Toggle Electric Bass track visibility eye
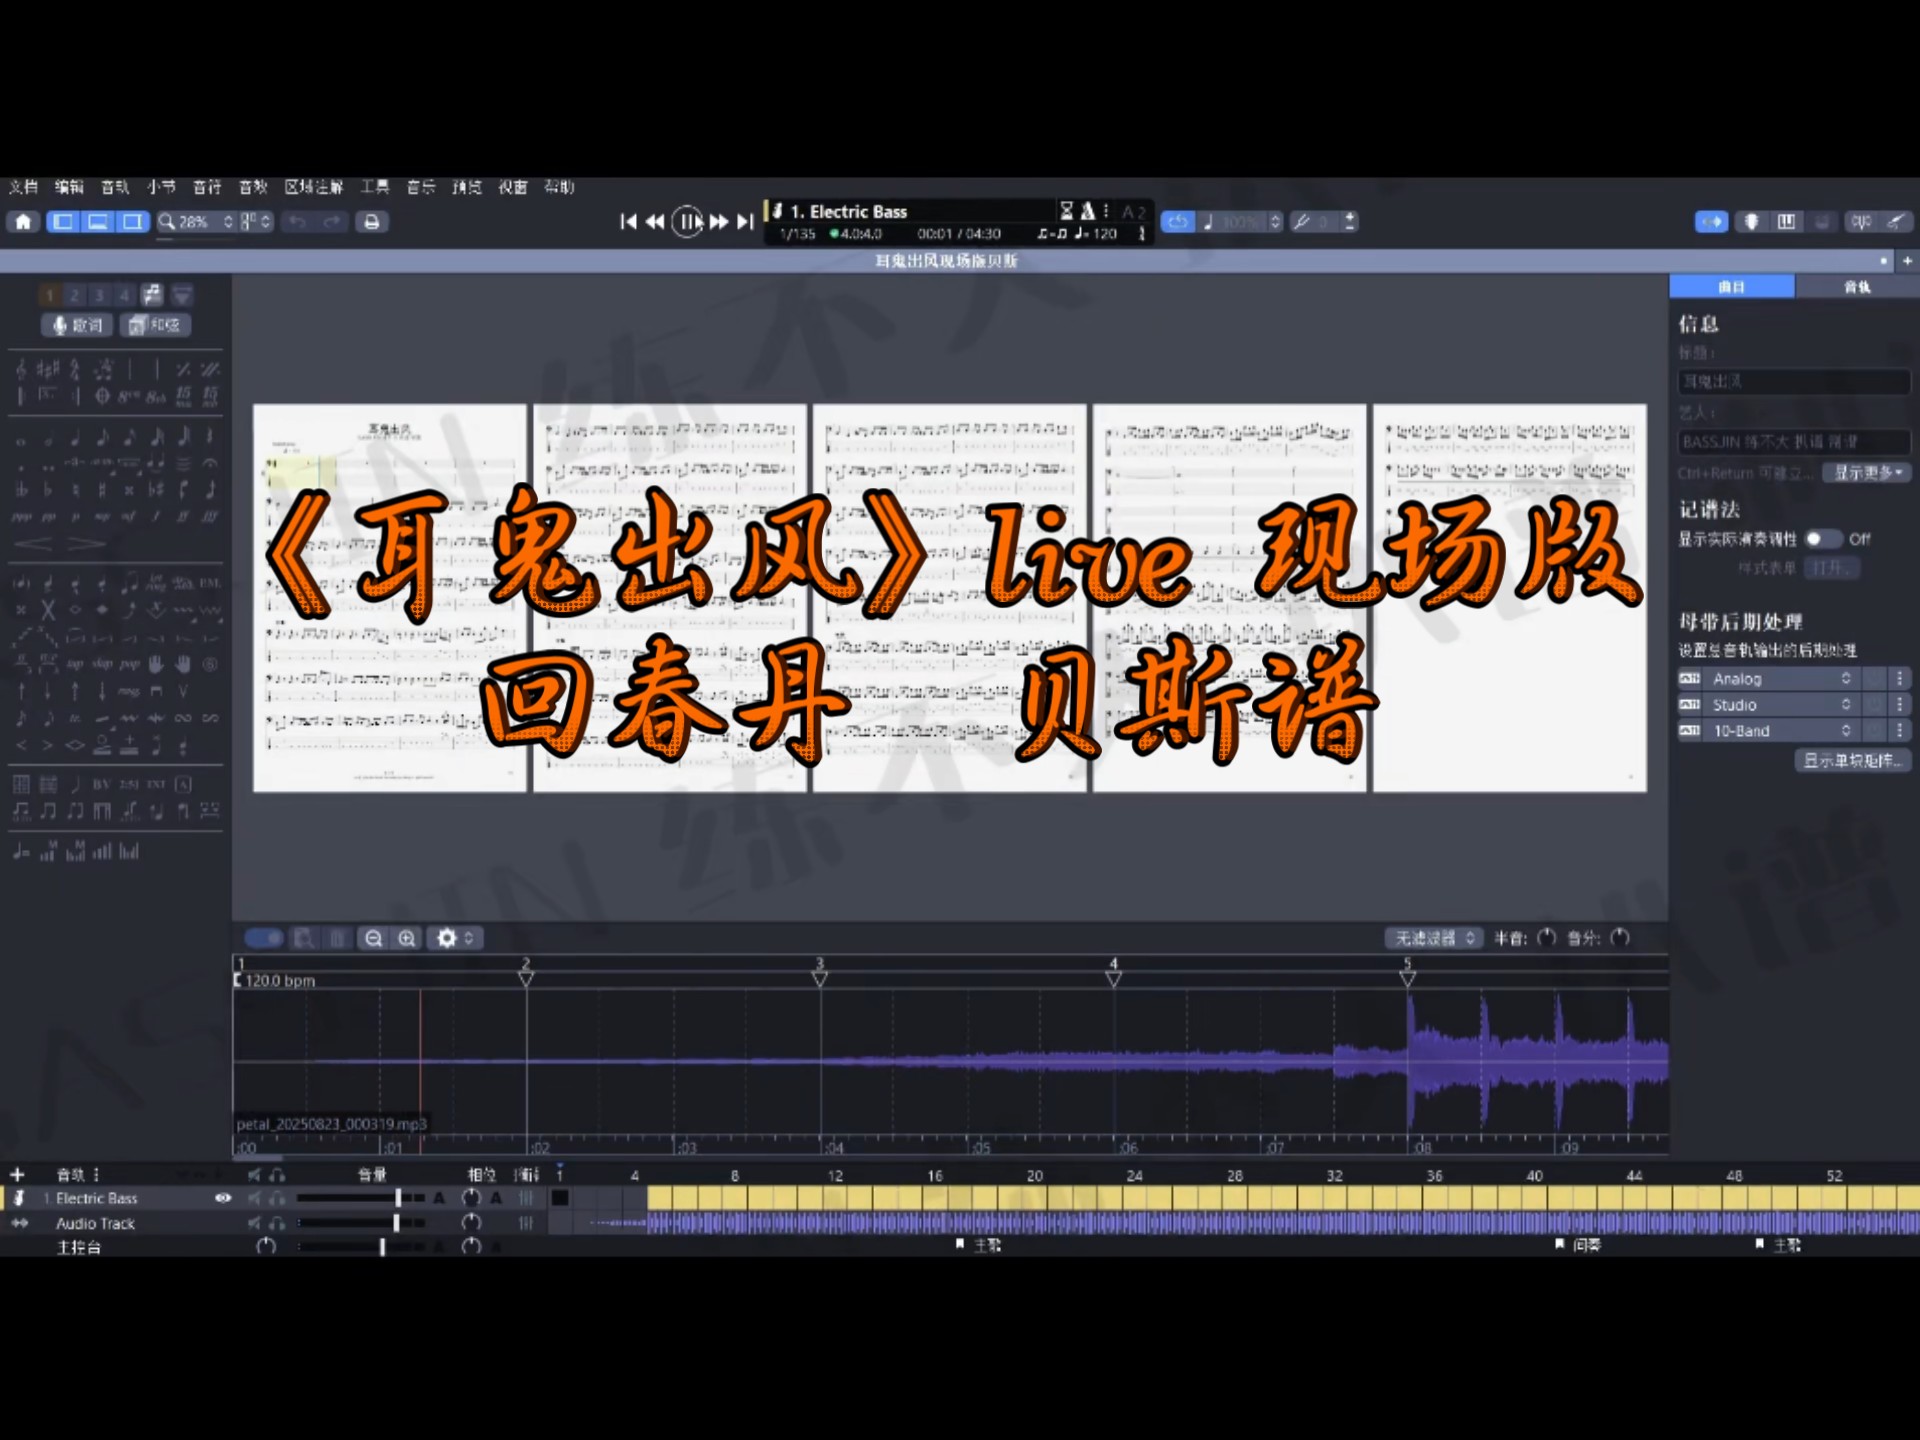 (223, 1198)
